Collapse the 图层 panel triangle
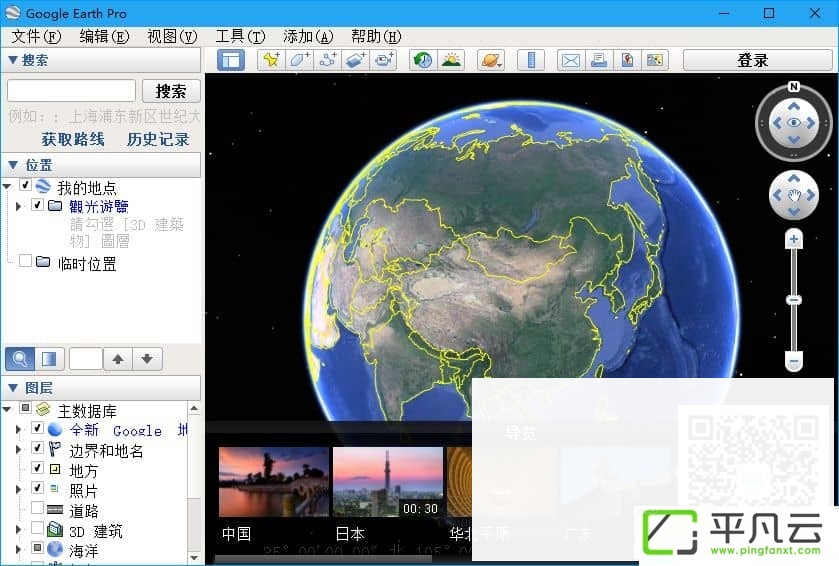Screen dimensions: 839x566 [13, 387]
